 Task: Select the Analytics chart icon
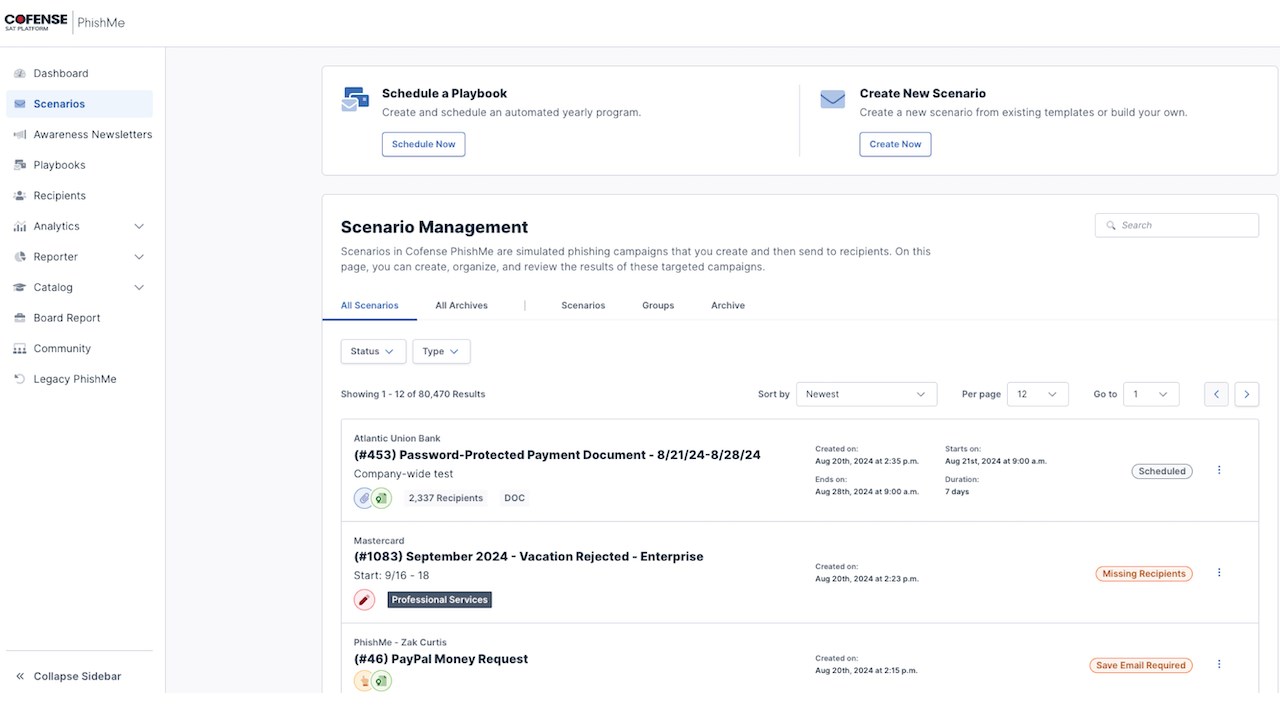20,226
